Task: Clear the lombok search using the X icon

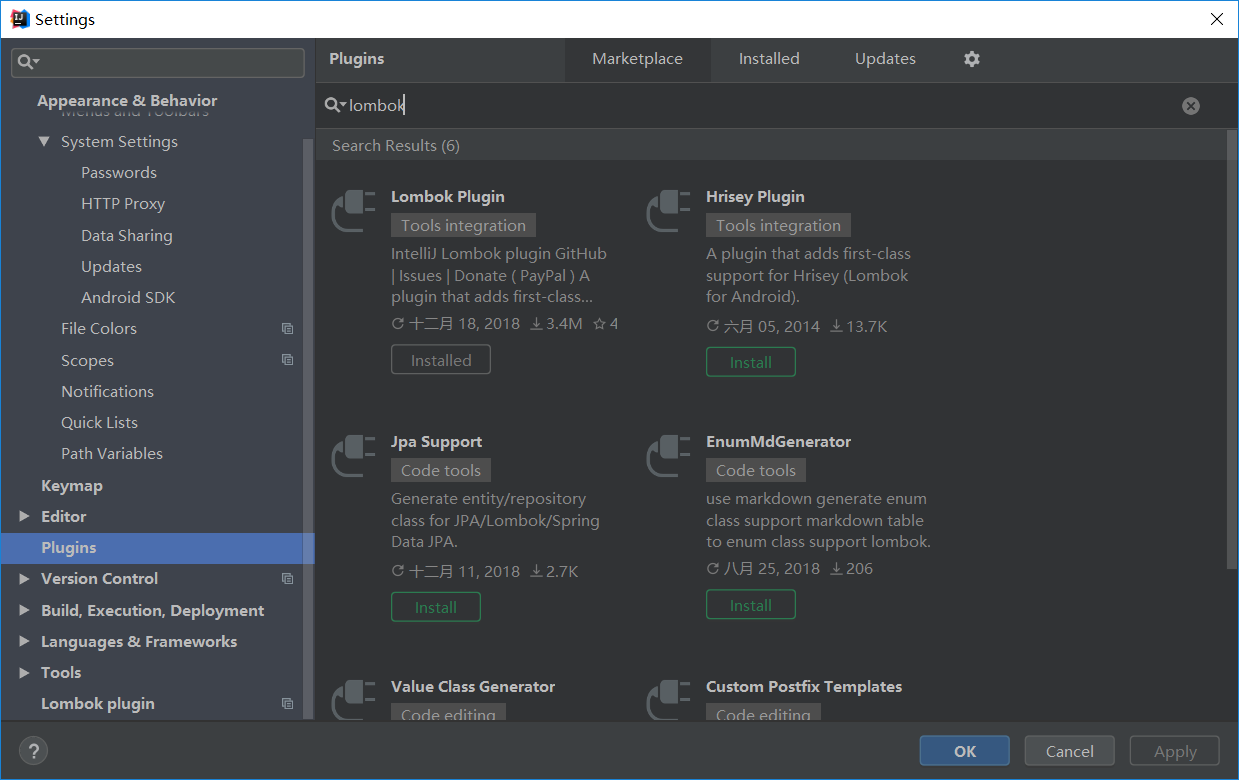Action: pyautogui.click(x=1190, y=105)
